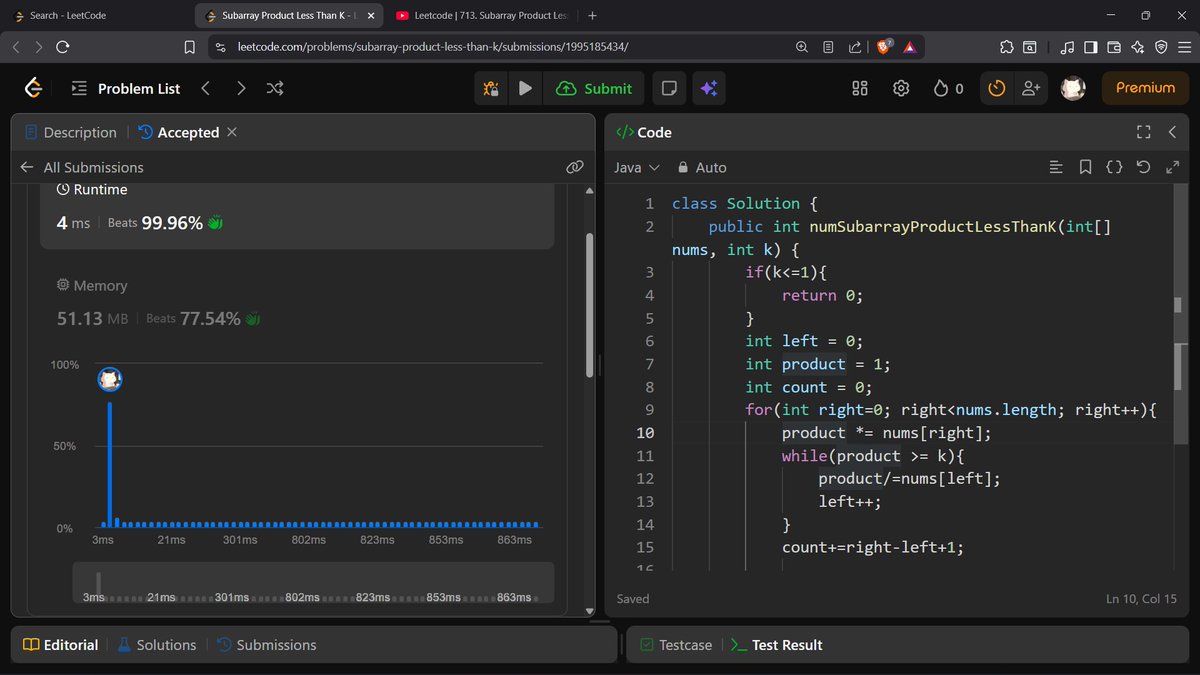The height and width of the screenshot is (675, 1200).
Task: Click the debugger icon
Action: point(491,88)
